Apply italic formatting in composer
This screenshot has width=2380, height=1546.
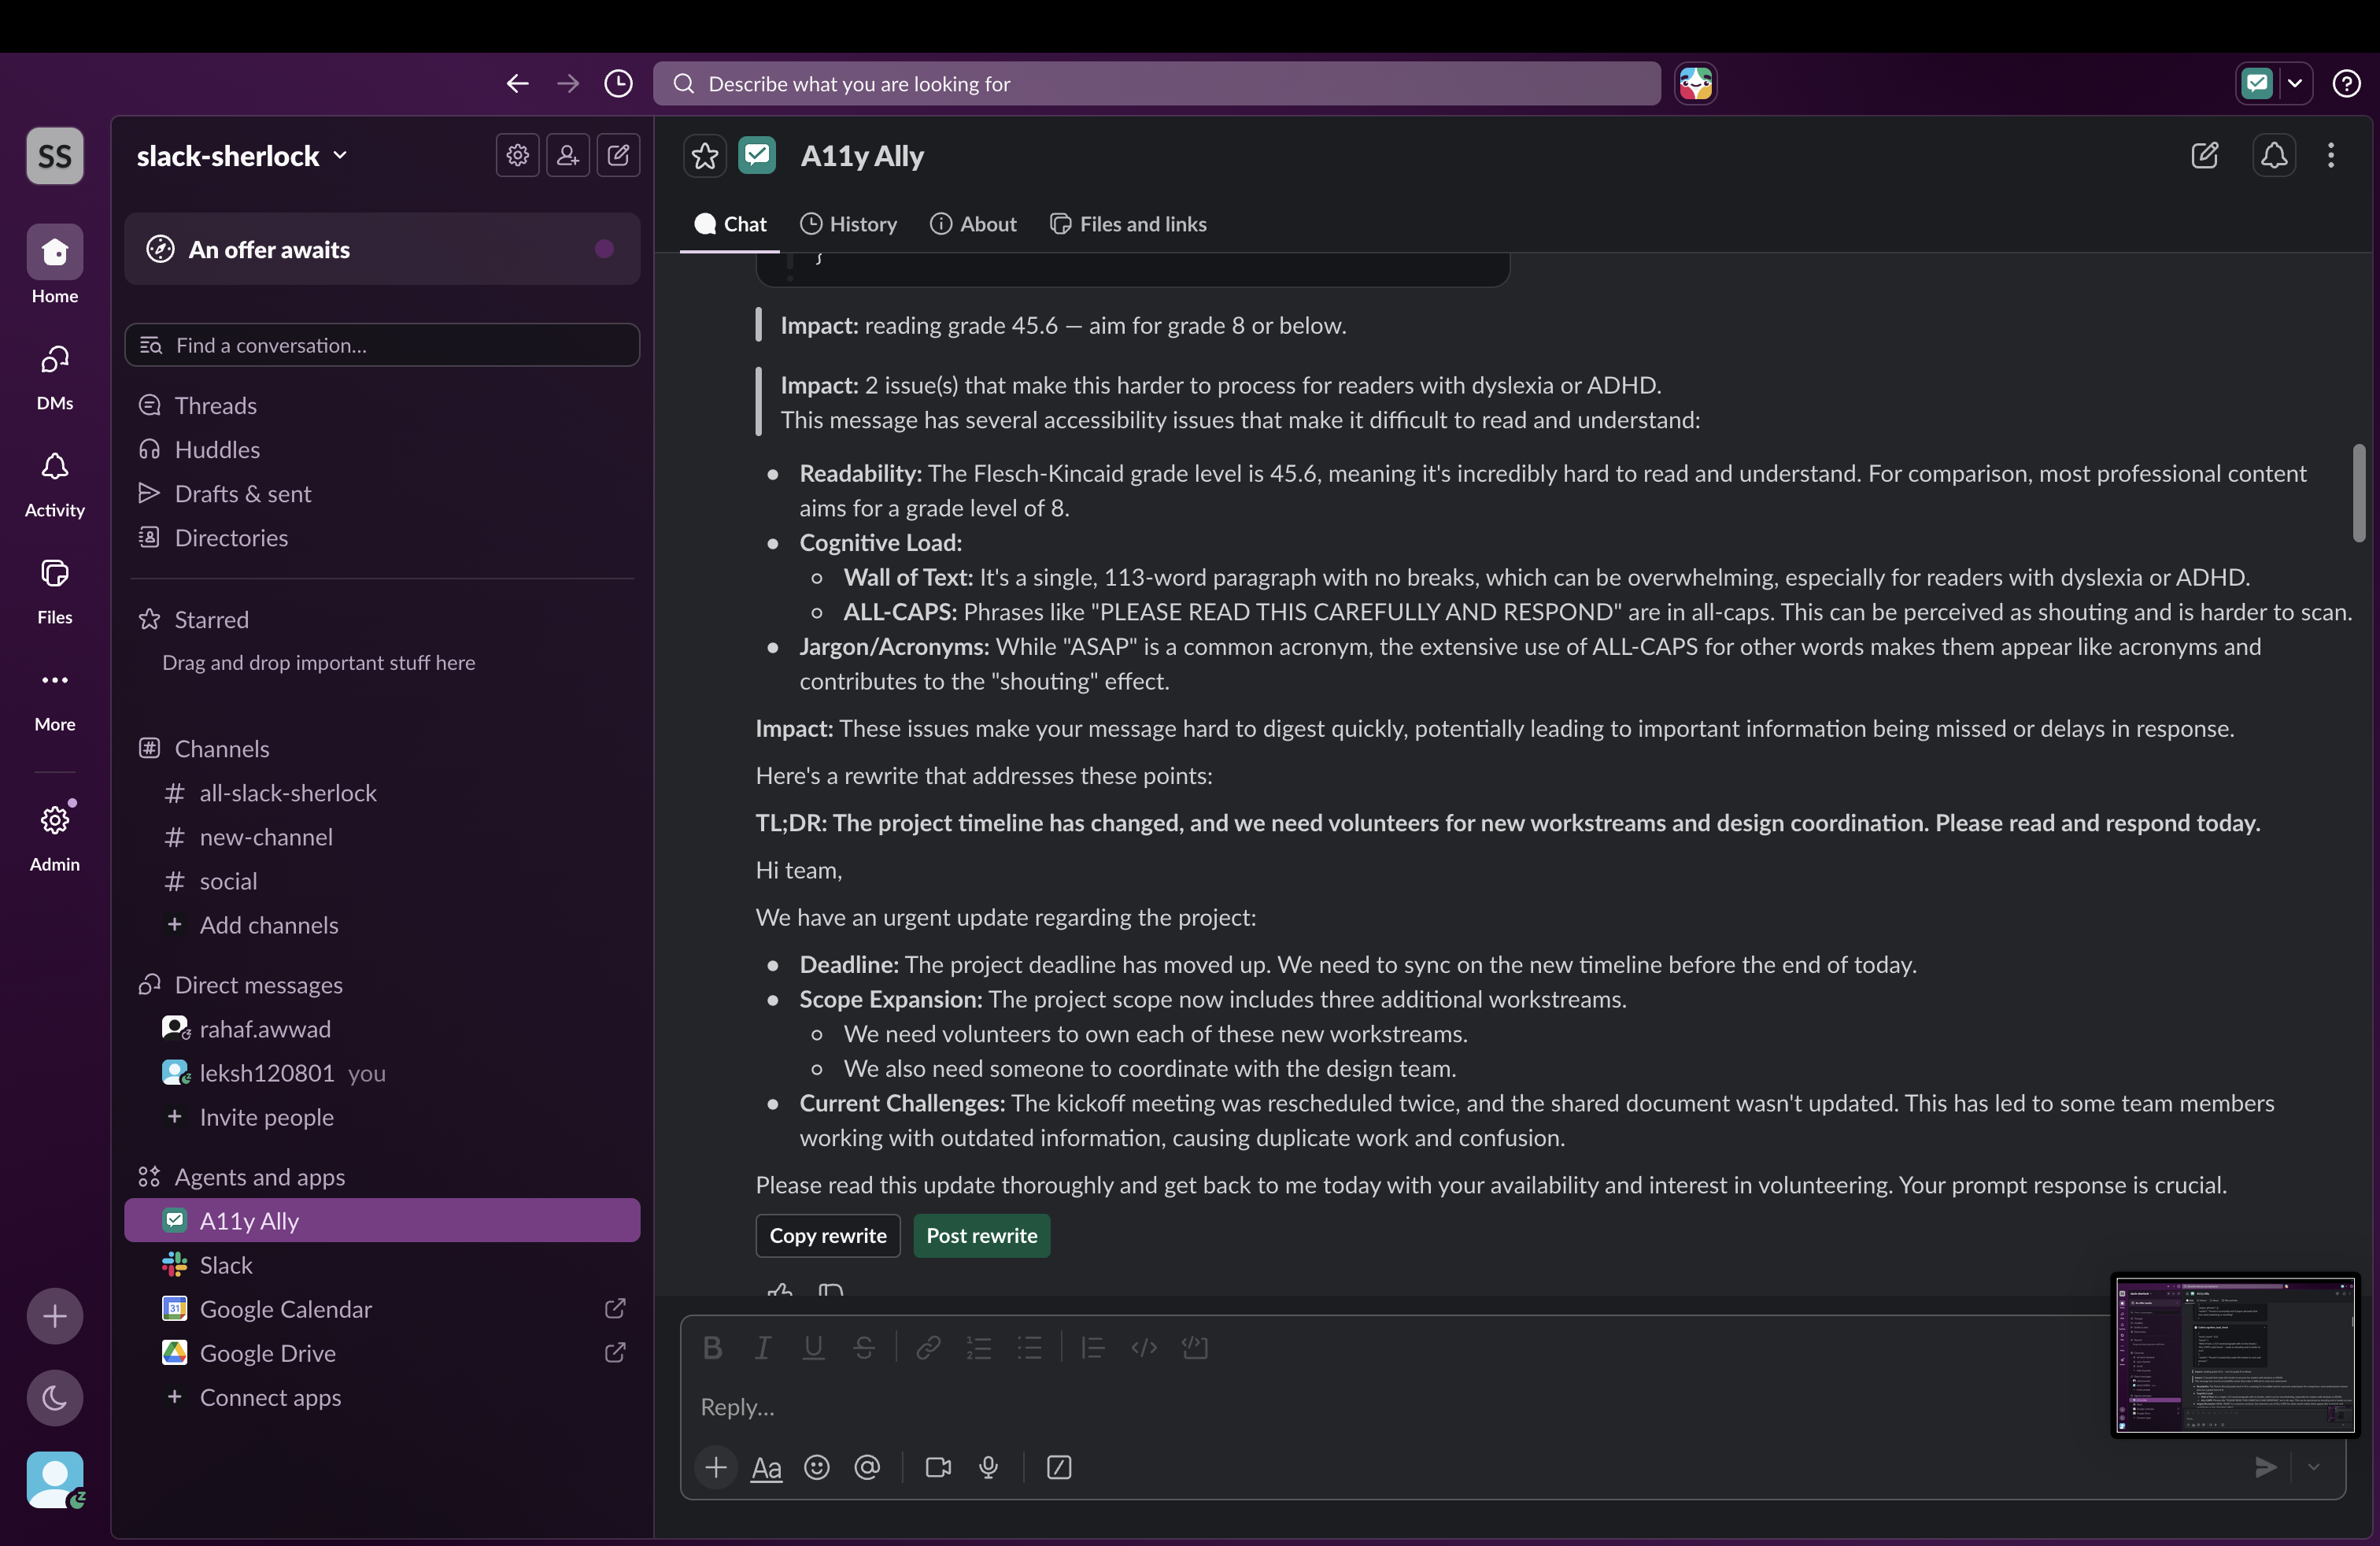click(x=763, y=1348)
